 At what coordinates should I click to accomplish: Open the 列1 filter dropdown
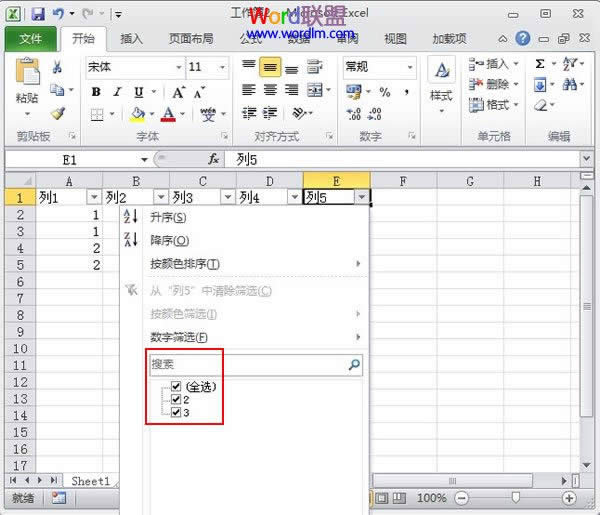94,197
